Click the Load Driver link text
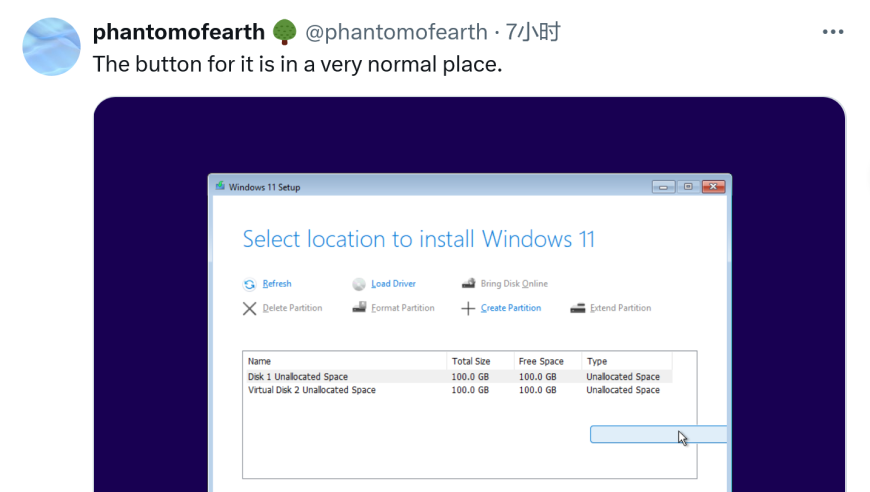 click(x=393, y=283)
